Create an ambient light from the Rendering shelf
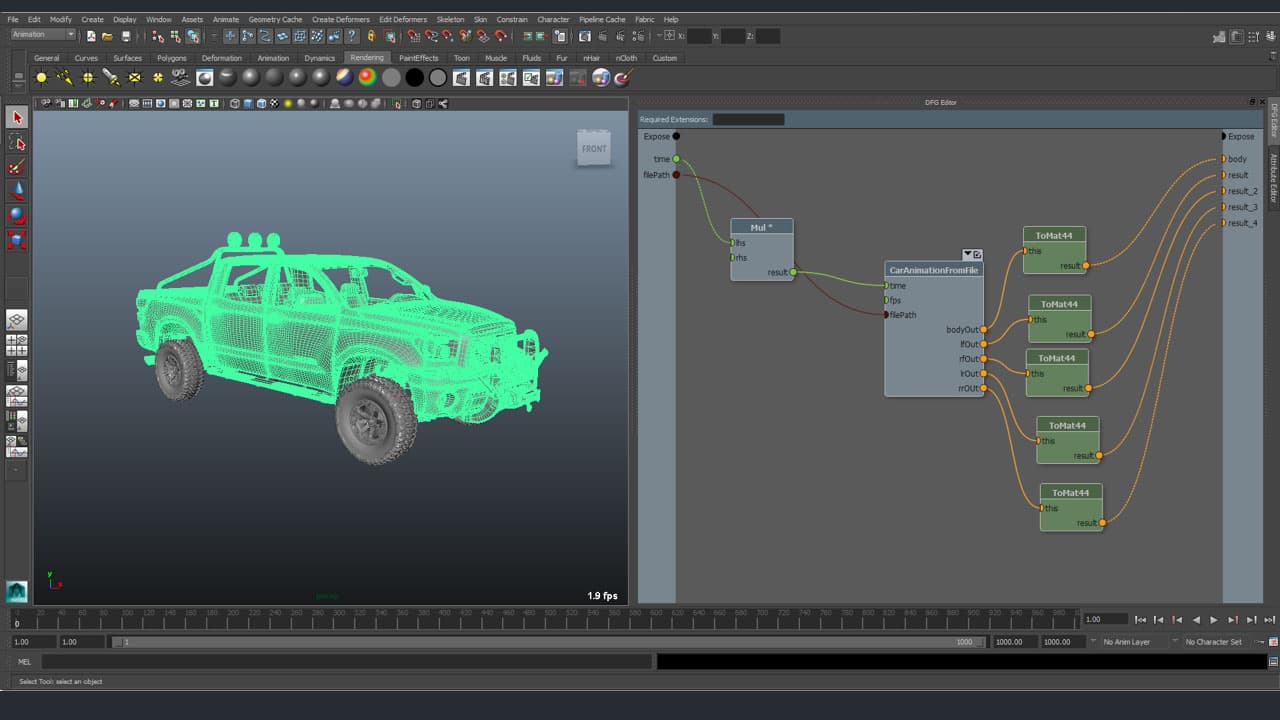The image size is (1280, 720). pos(42,78)
